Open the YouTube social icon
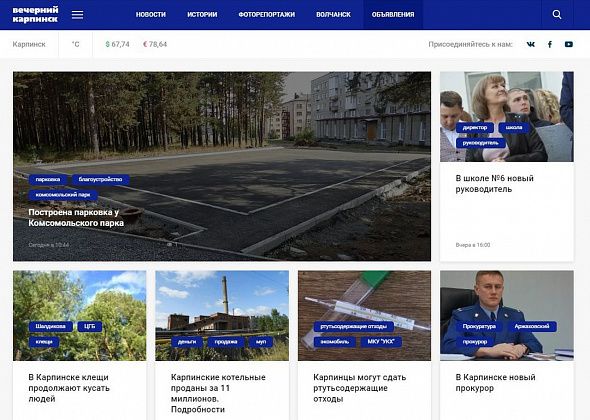The height and width of the screenshot is (420, 590). pyautogui.click(x=569, y=44)
